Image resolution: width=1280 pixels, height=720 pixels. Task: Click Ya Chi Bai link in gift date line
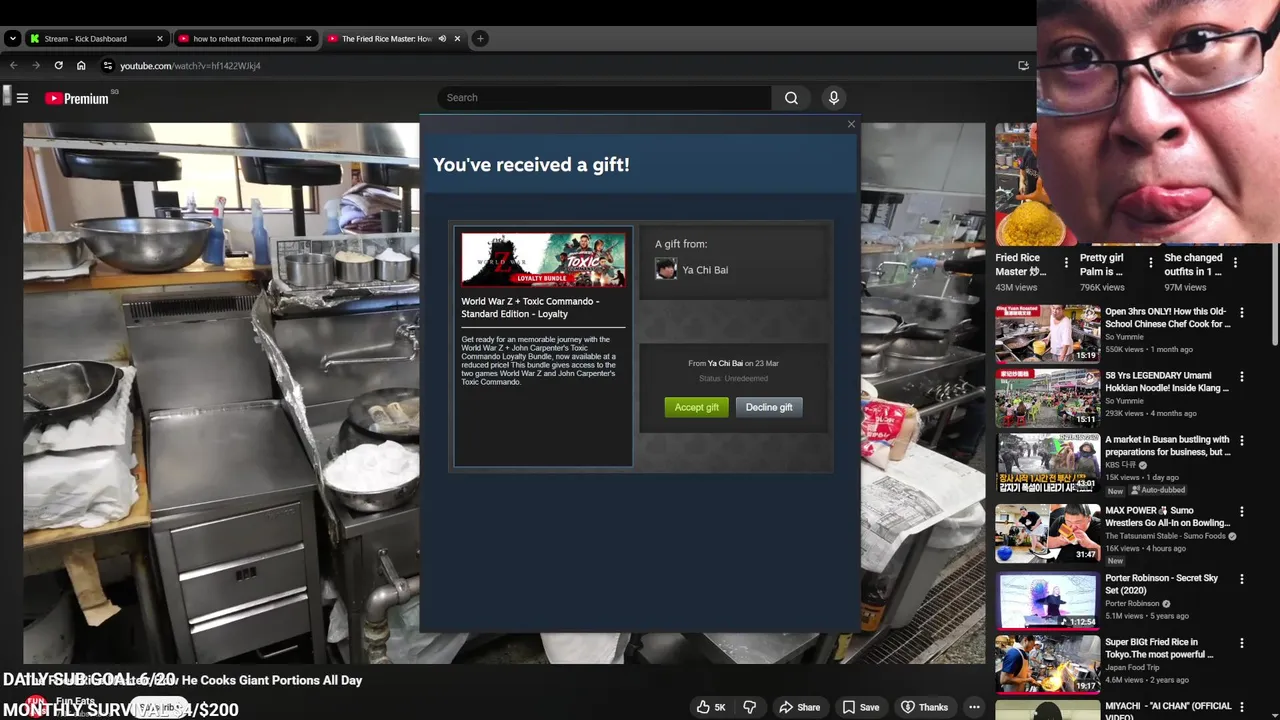pos(725,363)
